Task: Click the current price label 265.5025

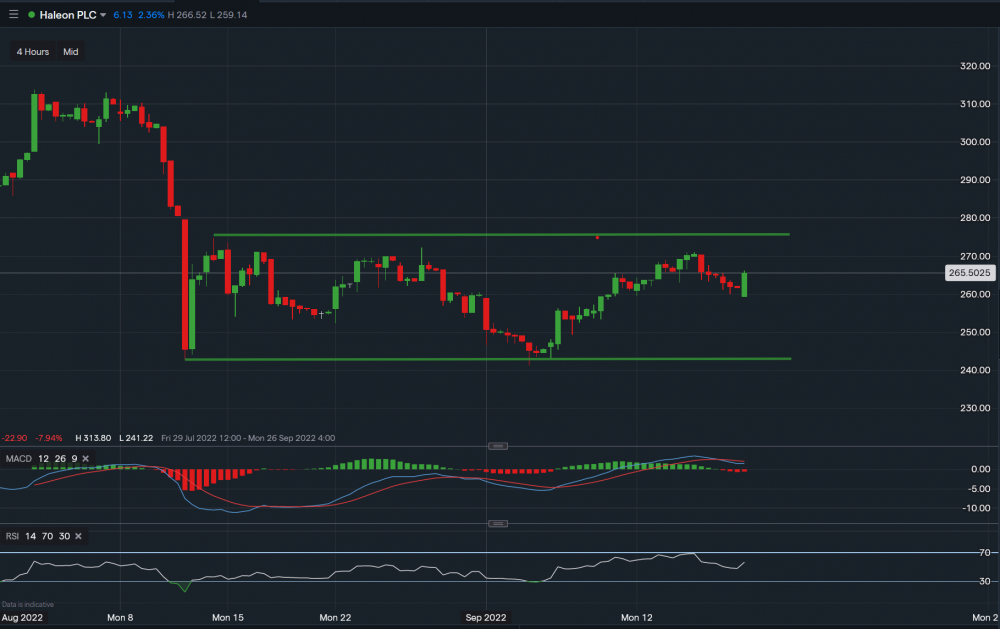Action: pos(969,272)
